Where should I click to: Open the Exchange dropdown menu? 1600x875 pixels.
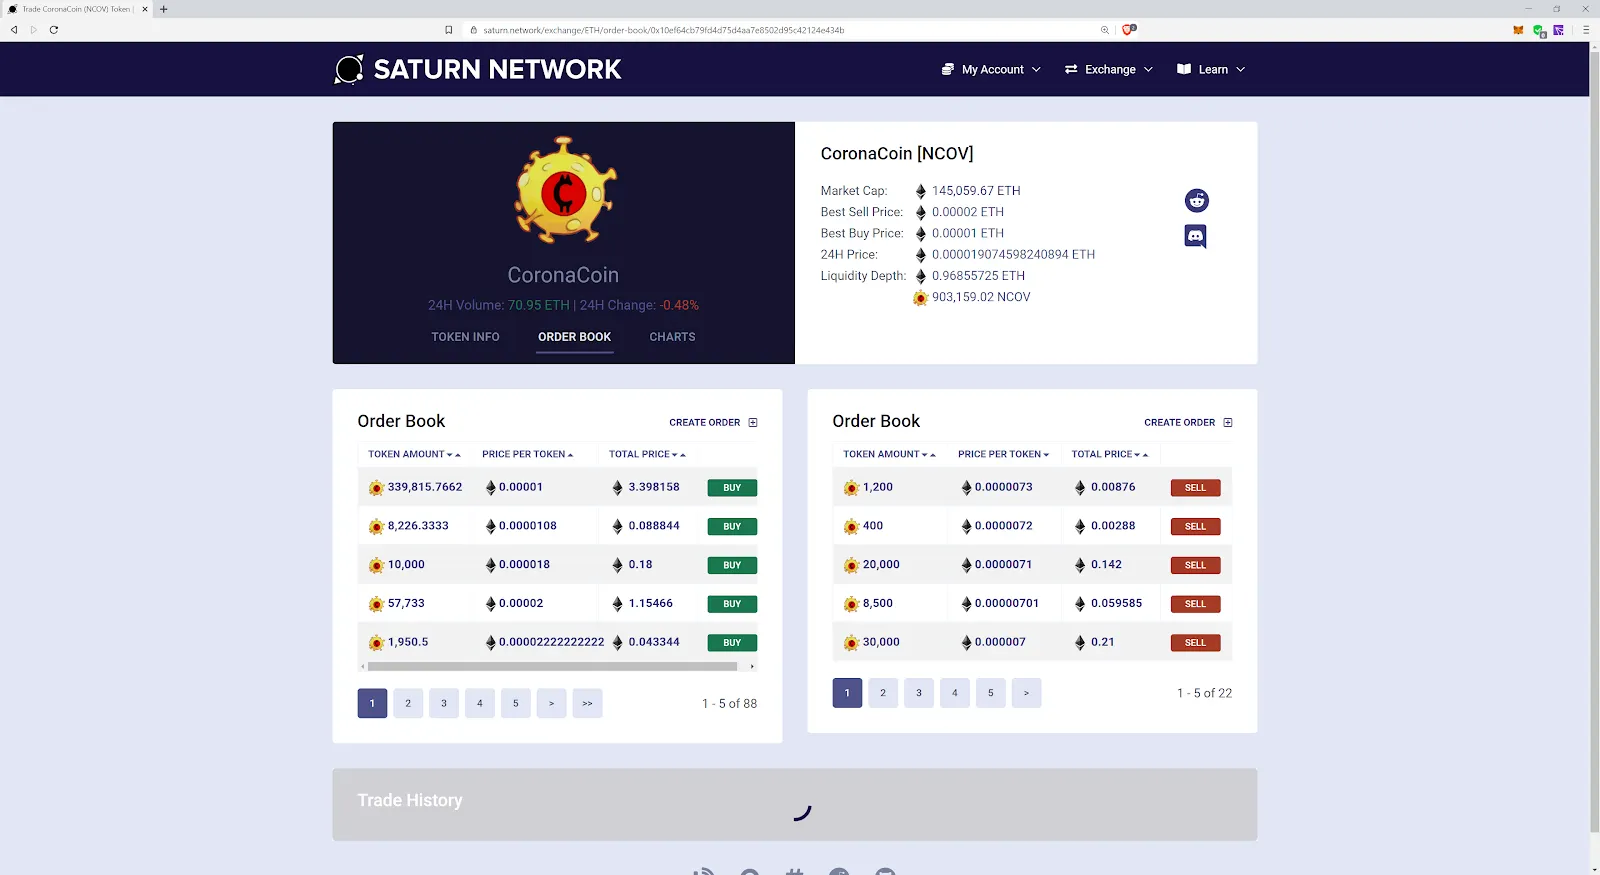pyautogui.click(x=1109, y=70)
